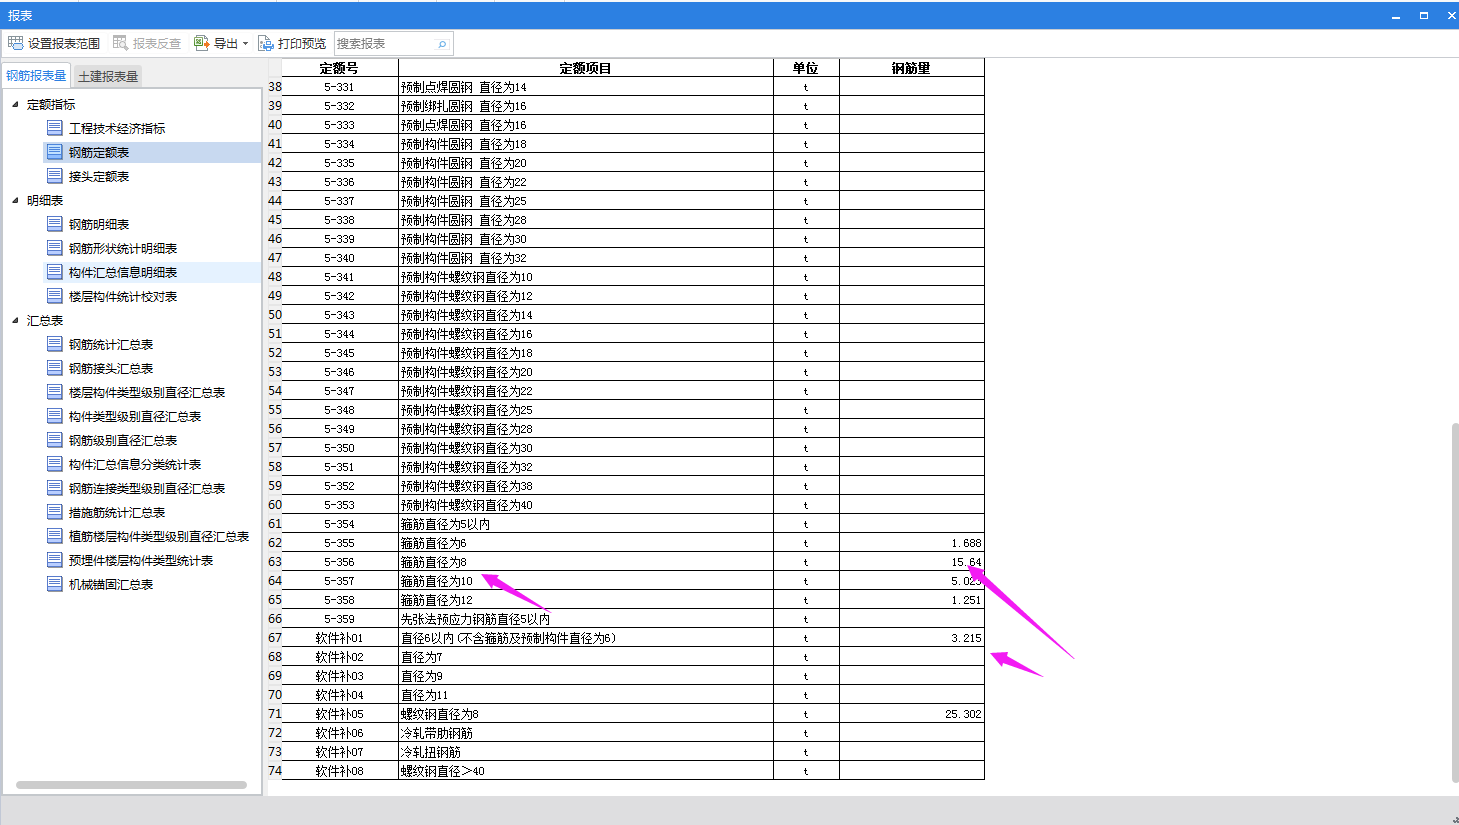Select the 软件补01 cell
Screen dimensions: 1459x825
pyautogui.click(x=339, y=638)
